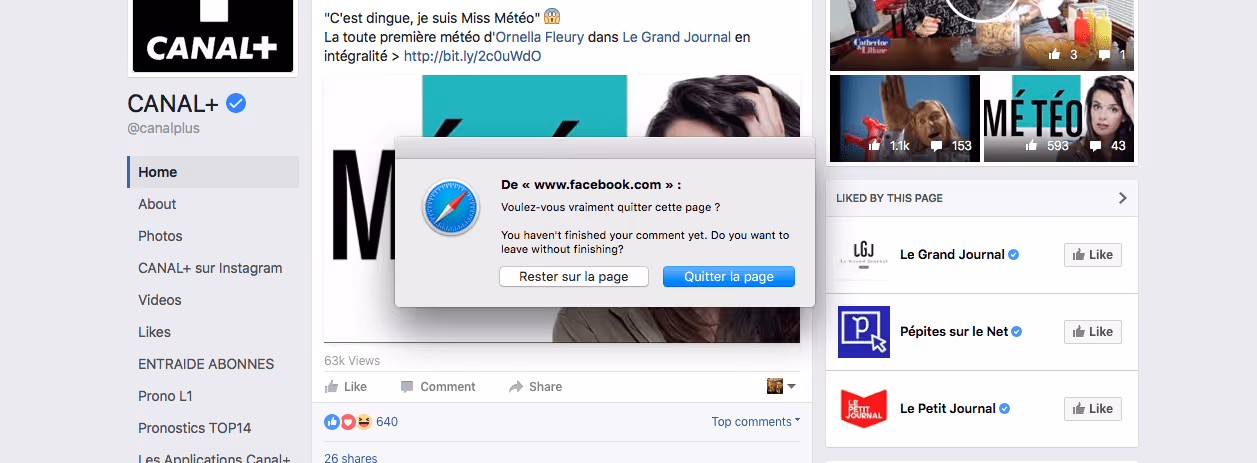The image size is (1257, 463).
Task: Open the MÉTÉO video thumbnail with 593 likes
Action: coord(1059,118)
